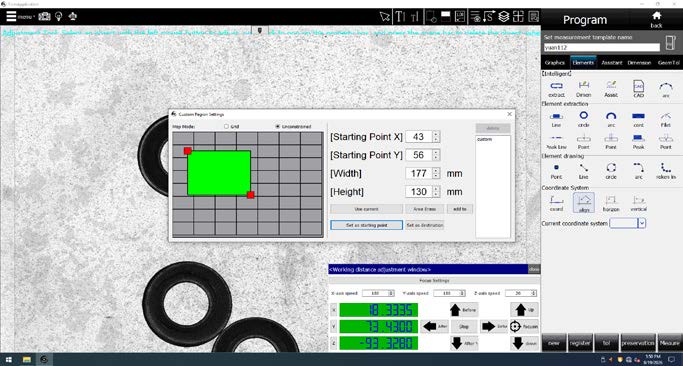The image size is (683, 366).
Task: Open the Current coordinate system dropdown
Action: click(642, 223)
